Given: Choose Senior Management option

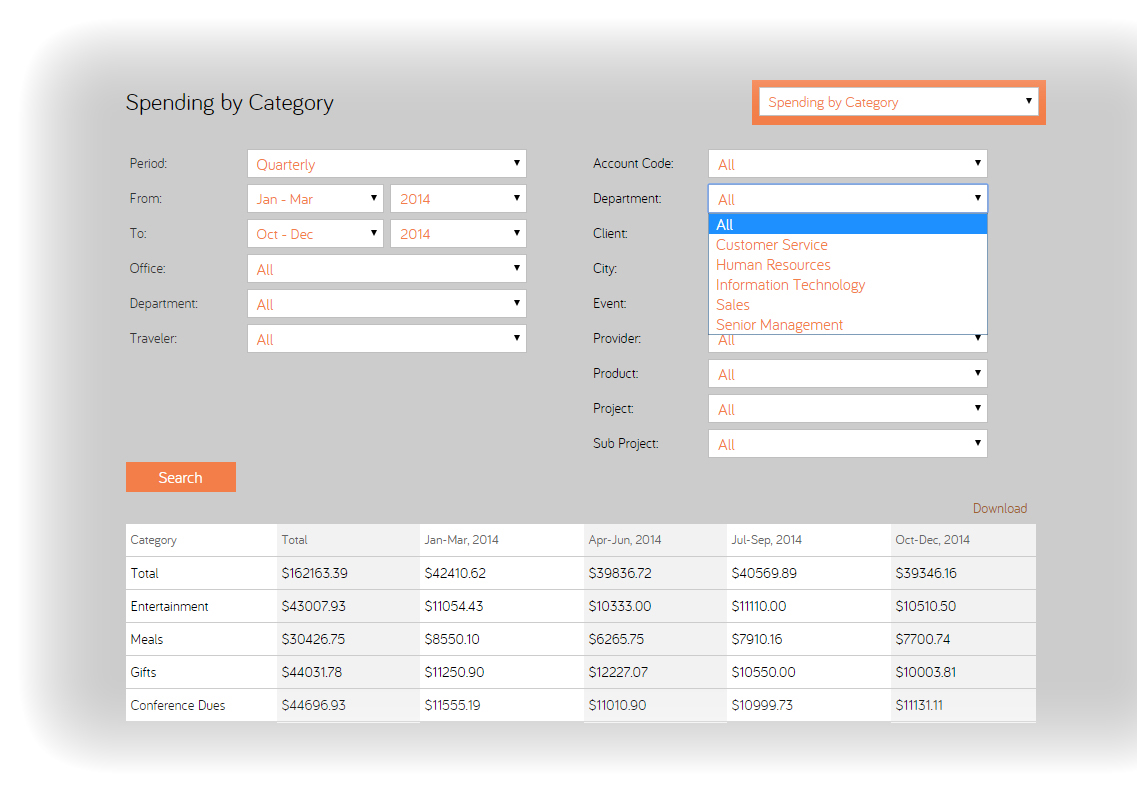Looking at the screenshot, I should [x=779, y=325].
